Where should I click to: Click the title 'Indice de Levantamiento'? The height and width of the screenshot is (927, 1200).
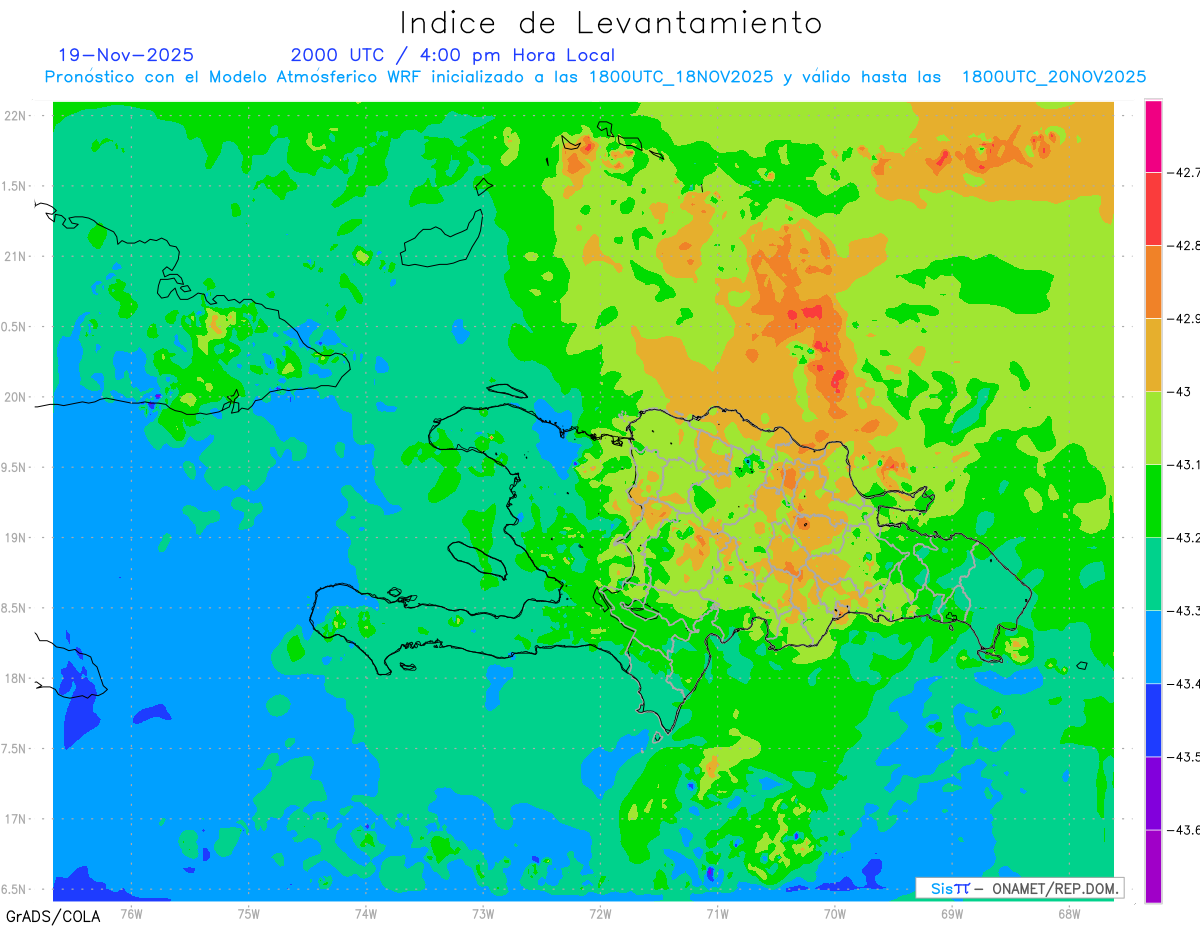611,23
